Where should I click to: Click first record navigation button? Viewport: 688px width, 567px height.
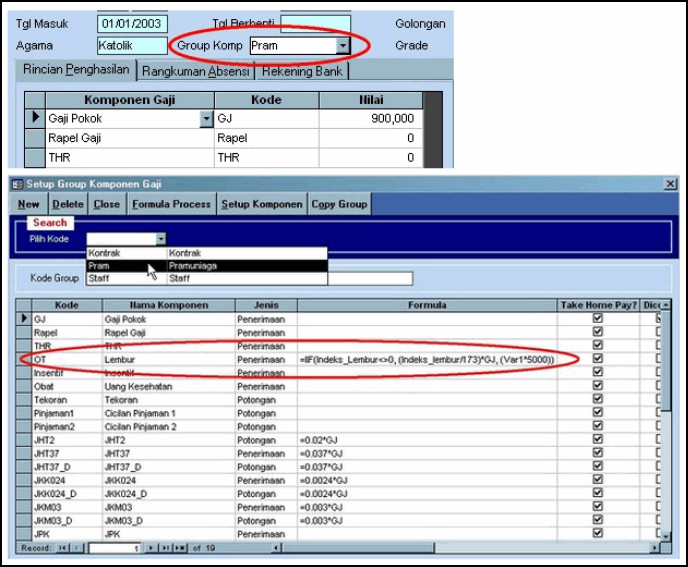pyautogui.click(x=64, y=548)
